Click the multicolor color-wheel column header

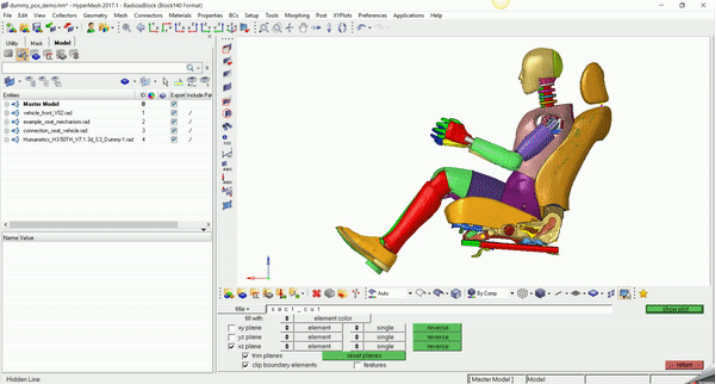[151, 95]
